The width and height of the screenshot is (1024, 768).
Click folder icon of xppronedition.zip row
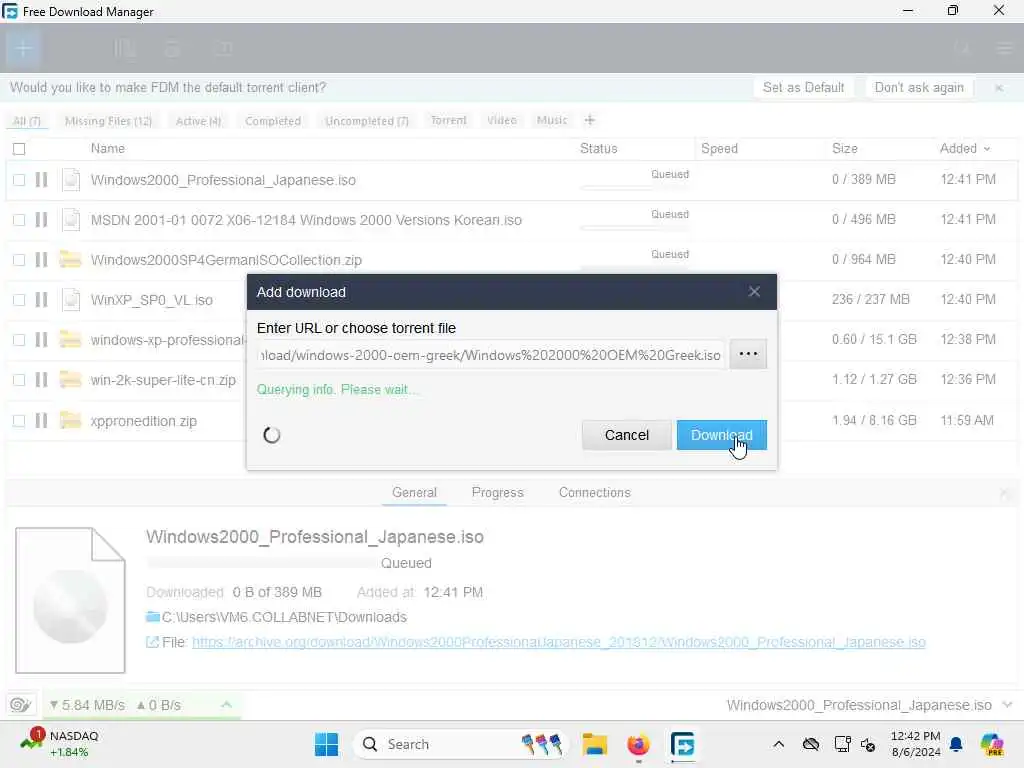pos(71,420)
